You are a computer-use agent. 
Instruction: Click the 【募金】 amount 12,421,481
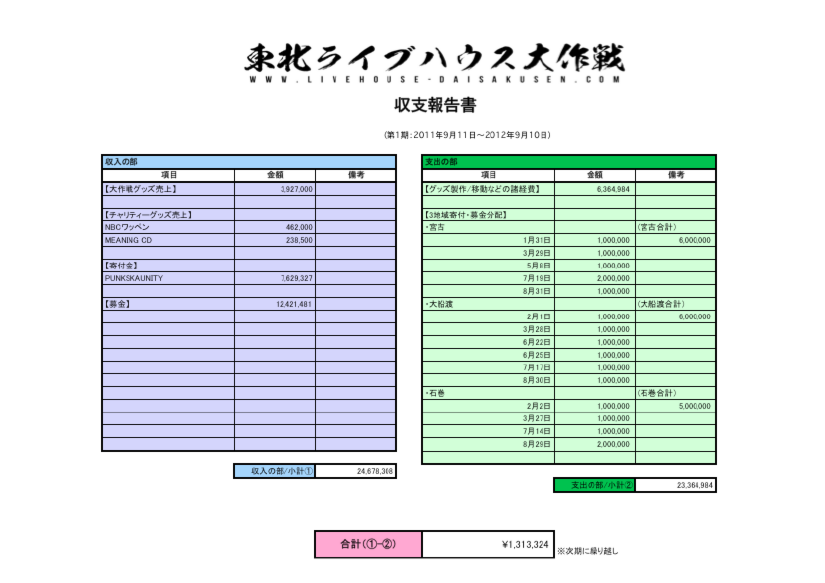[274, 304]
